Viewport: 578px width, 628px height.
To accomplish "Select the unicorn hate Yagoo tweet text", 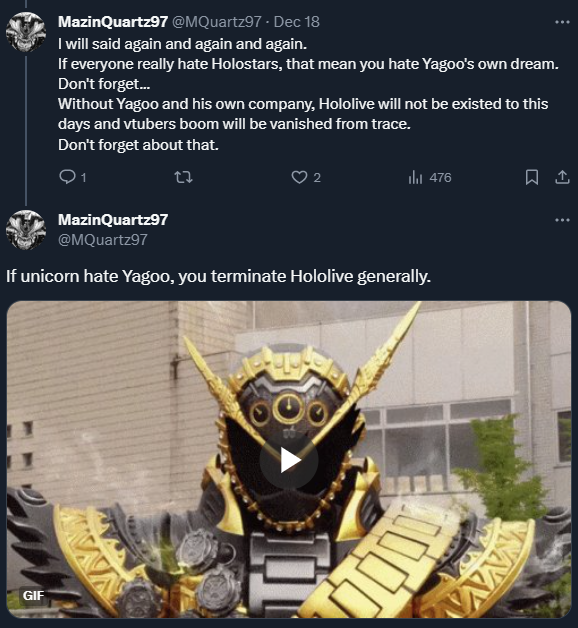I will pos(218,276).
